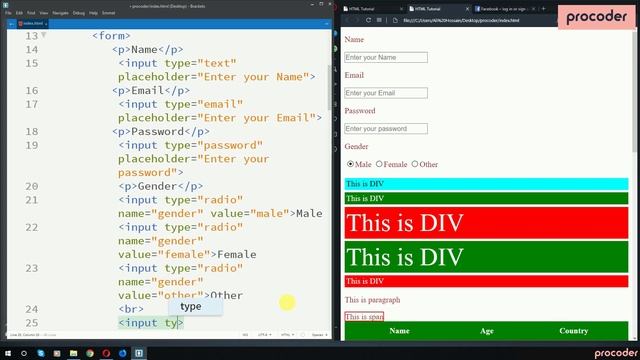Select the Other radio button
Image resolution: width=640 pixels, height=360 pixels.
[x=415, y=164]
